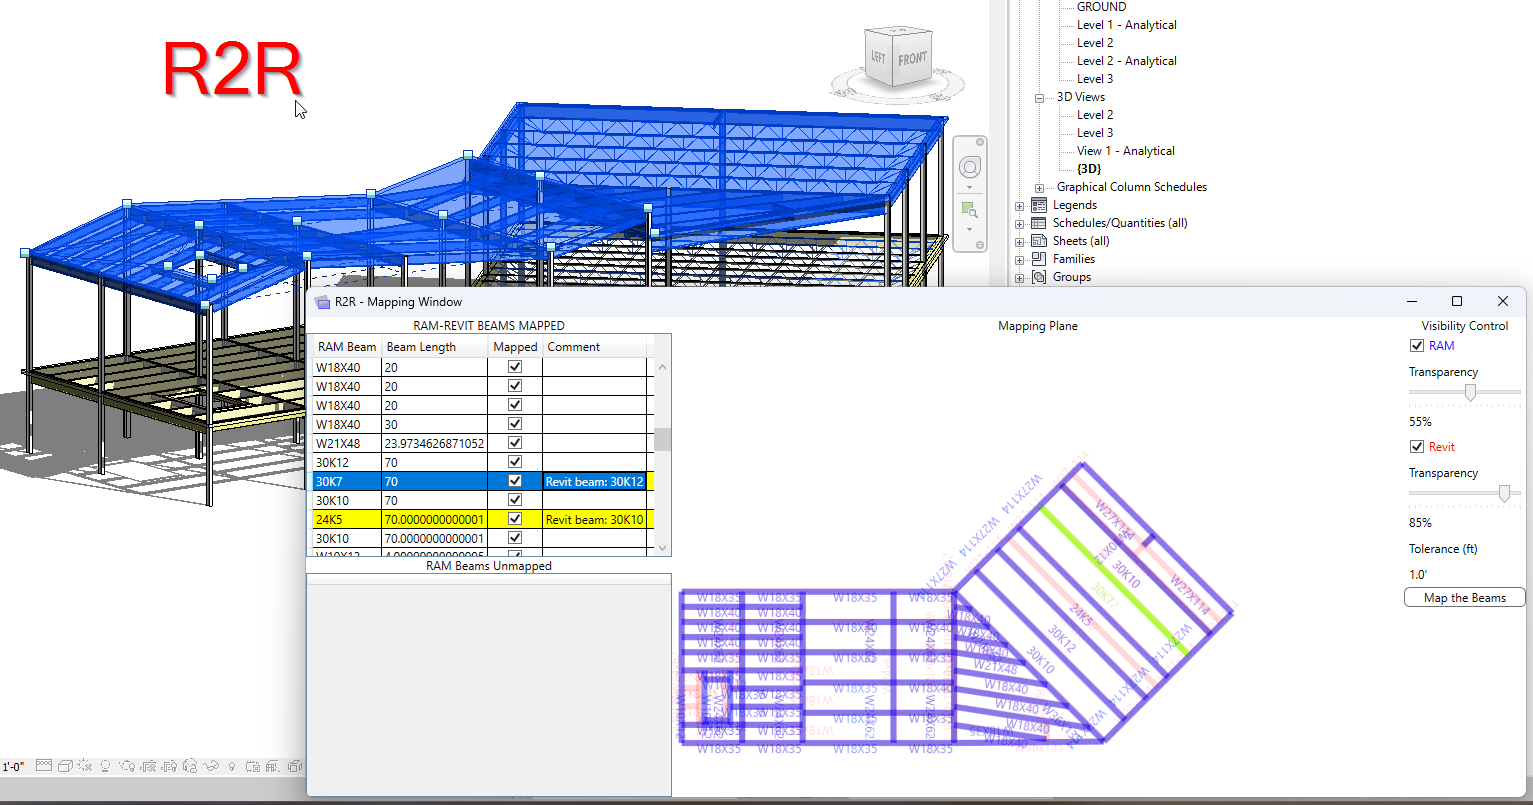Viewport: 1533px width, 805px height.
Task: Toggle Mapped checkbox for 30K10 length 70.0000000000001
Action: click(x=515, y=538)
